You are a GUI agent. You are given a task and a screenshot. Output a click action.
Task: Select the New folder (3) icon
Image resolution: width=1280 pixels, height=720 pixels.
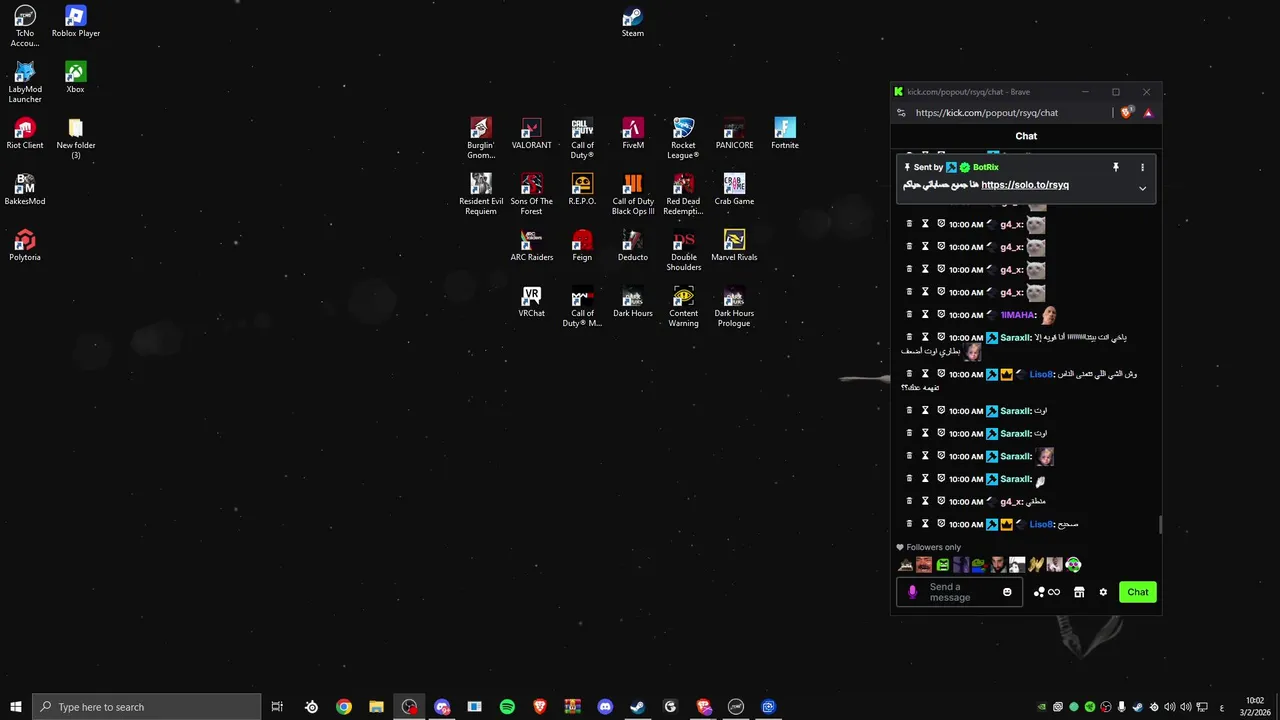[x=76, y=139]
